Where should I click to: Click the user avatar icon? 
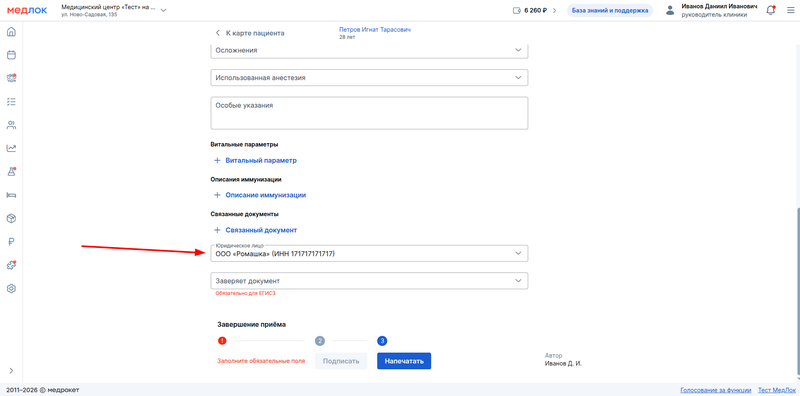670,10
